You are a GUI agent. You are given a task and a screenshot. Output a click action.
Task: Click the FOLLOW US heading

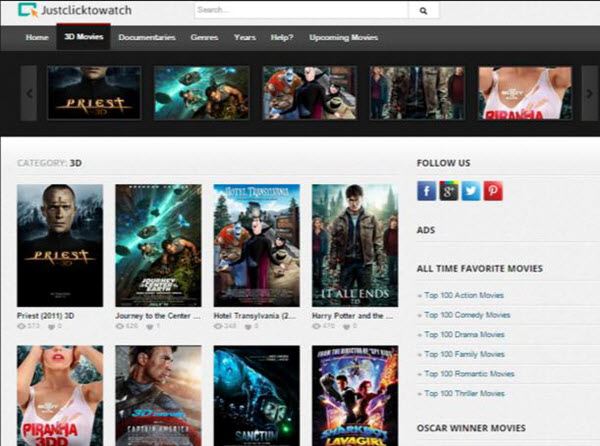[x=443, y=163]
